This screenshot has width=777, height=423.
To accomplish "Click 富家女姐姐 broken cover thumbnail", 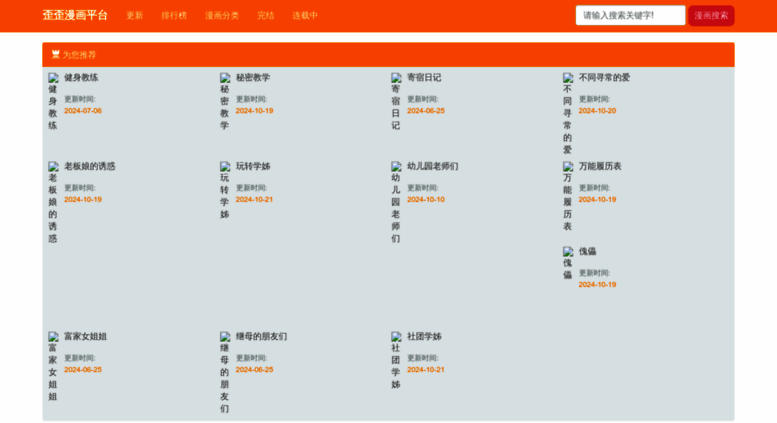I will (53, 367).
